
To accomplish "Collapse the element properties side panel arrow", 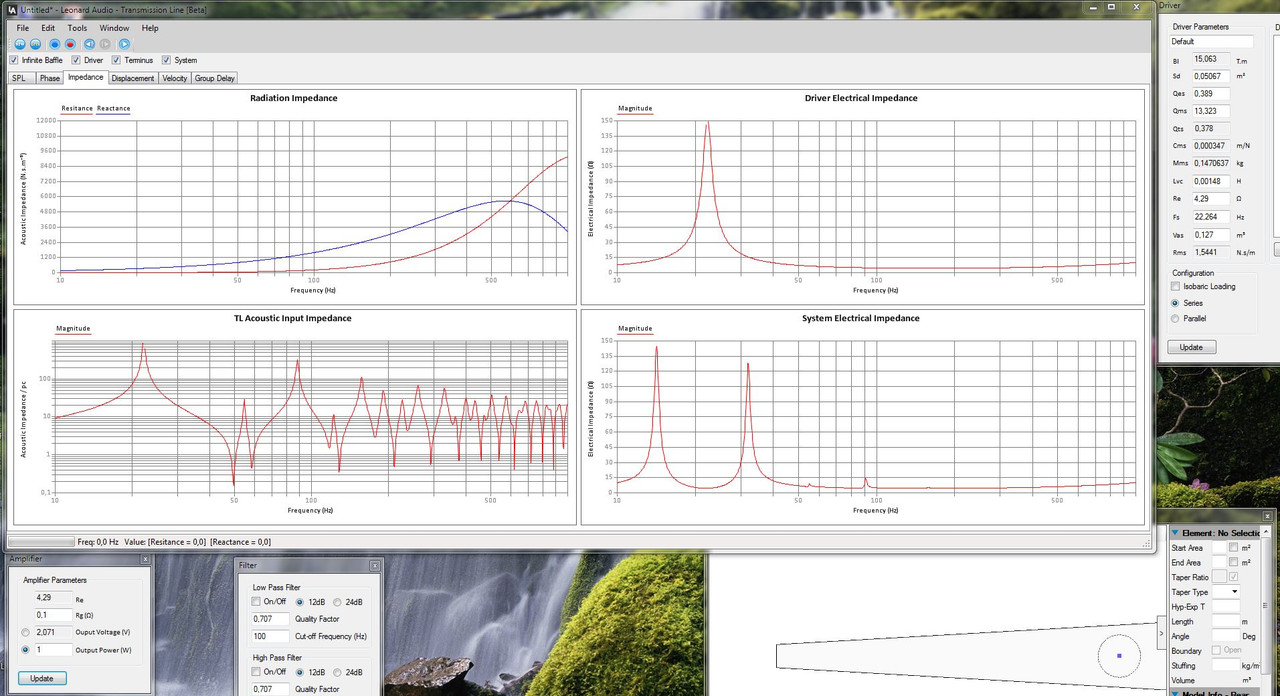I will [1161, 632].
